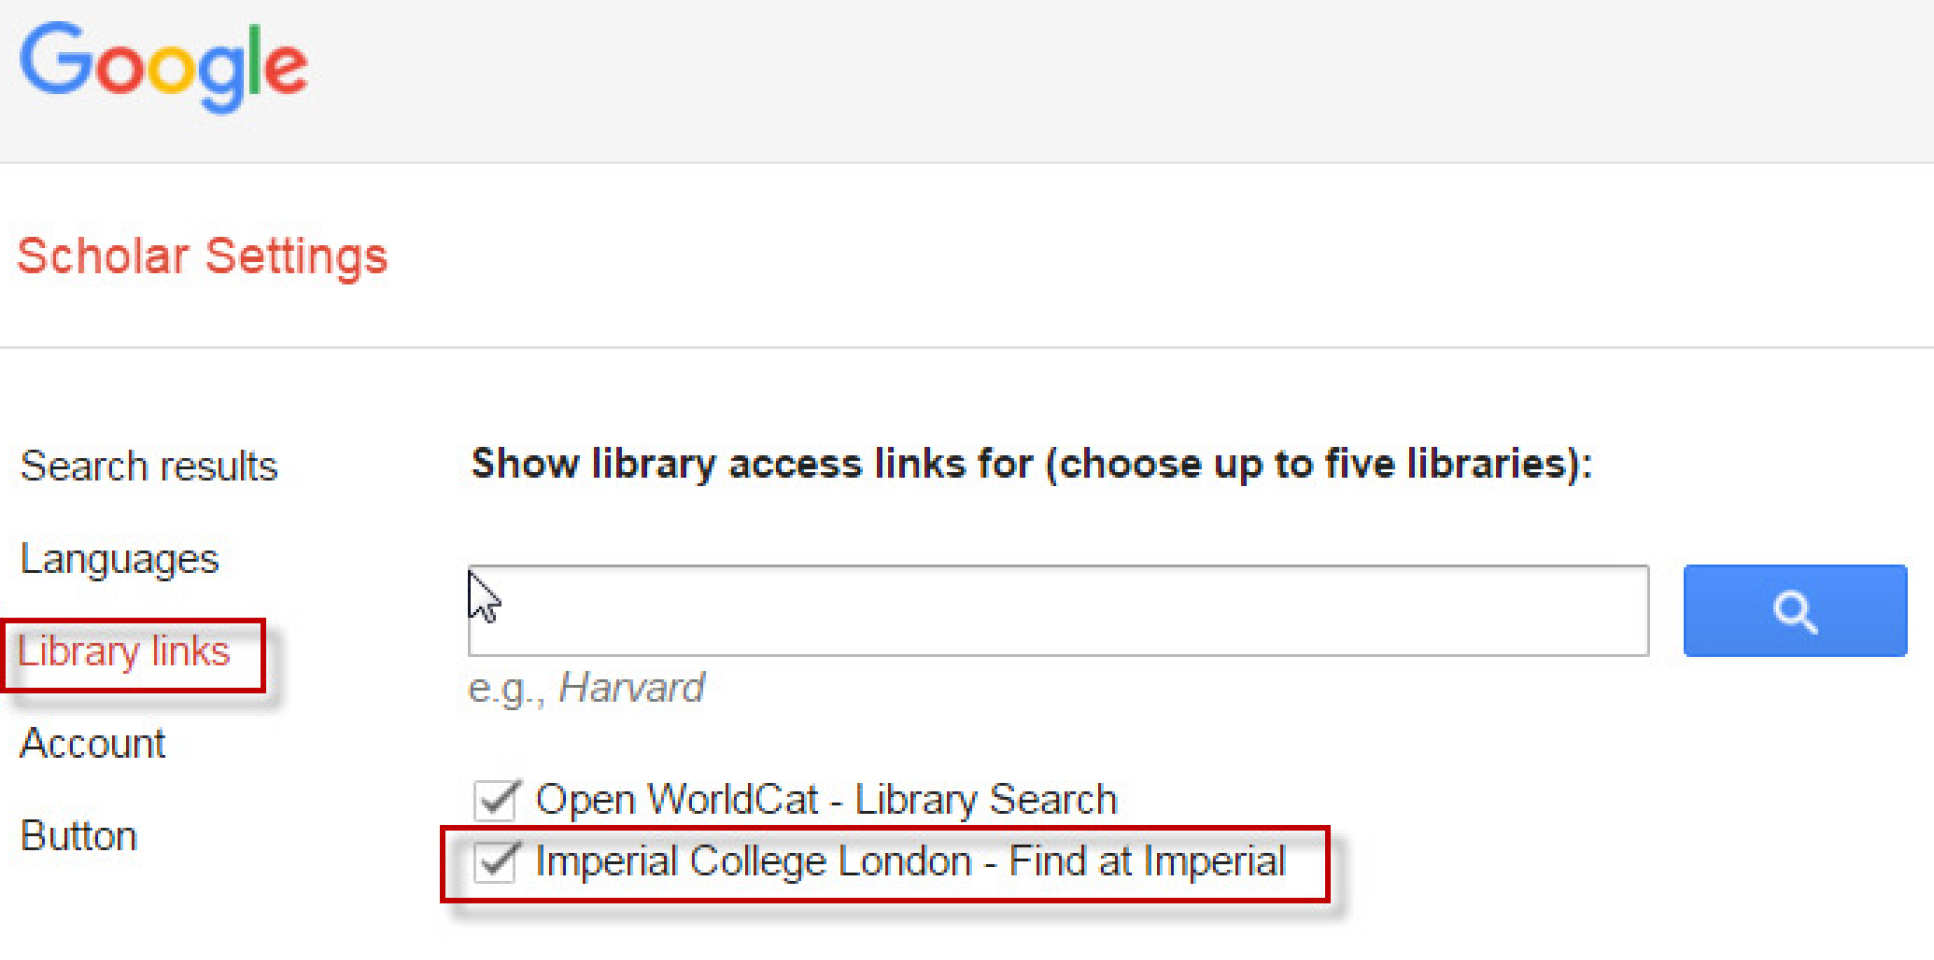1934x960 pixels.
Task: Select Library links in the sidebar
Action: (124, 652)
